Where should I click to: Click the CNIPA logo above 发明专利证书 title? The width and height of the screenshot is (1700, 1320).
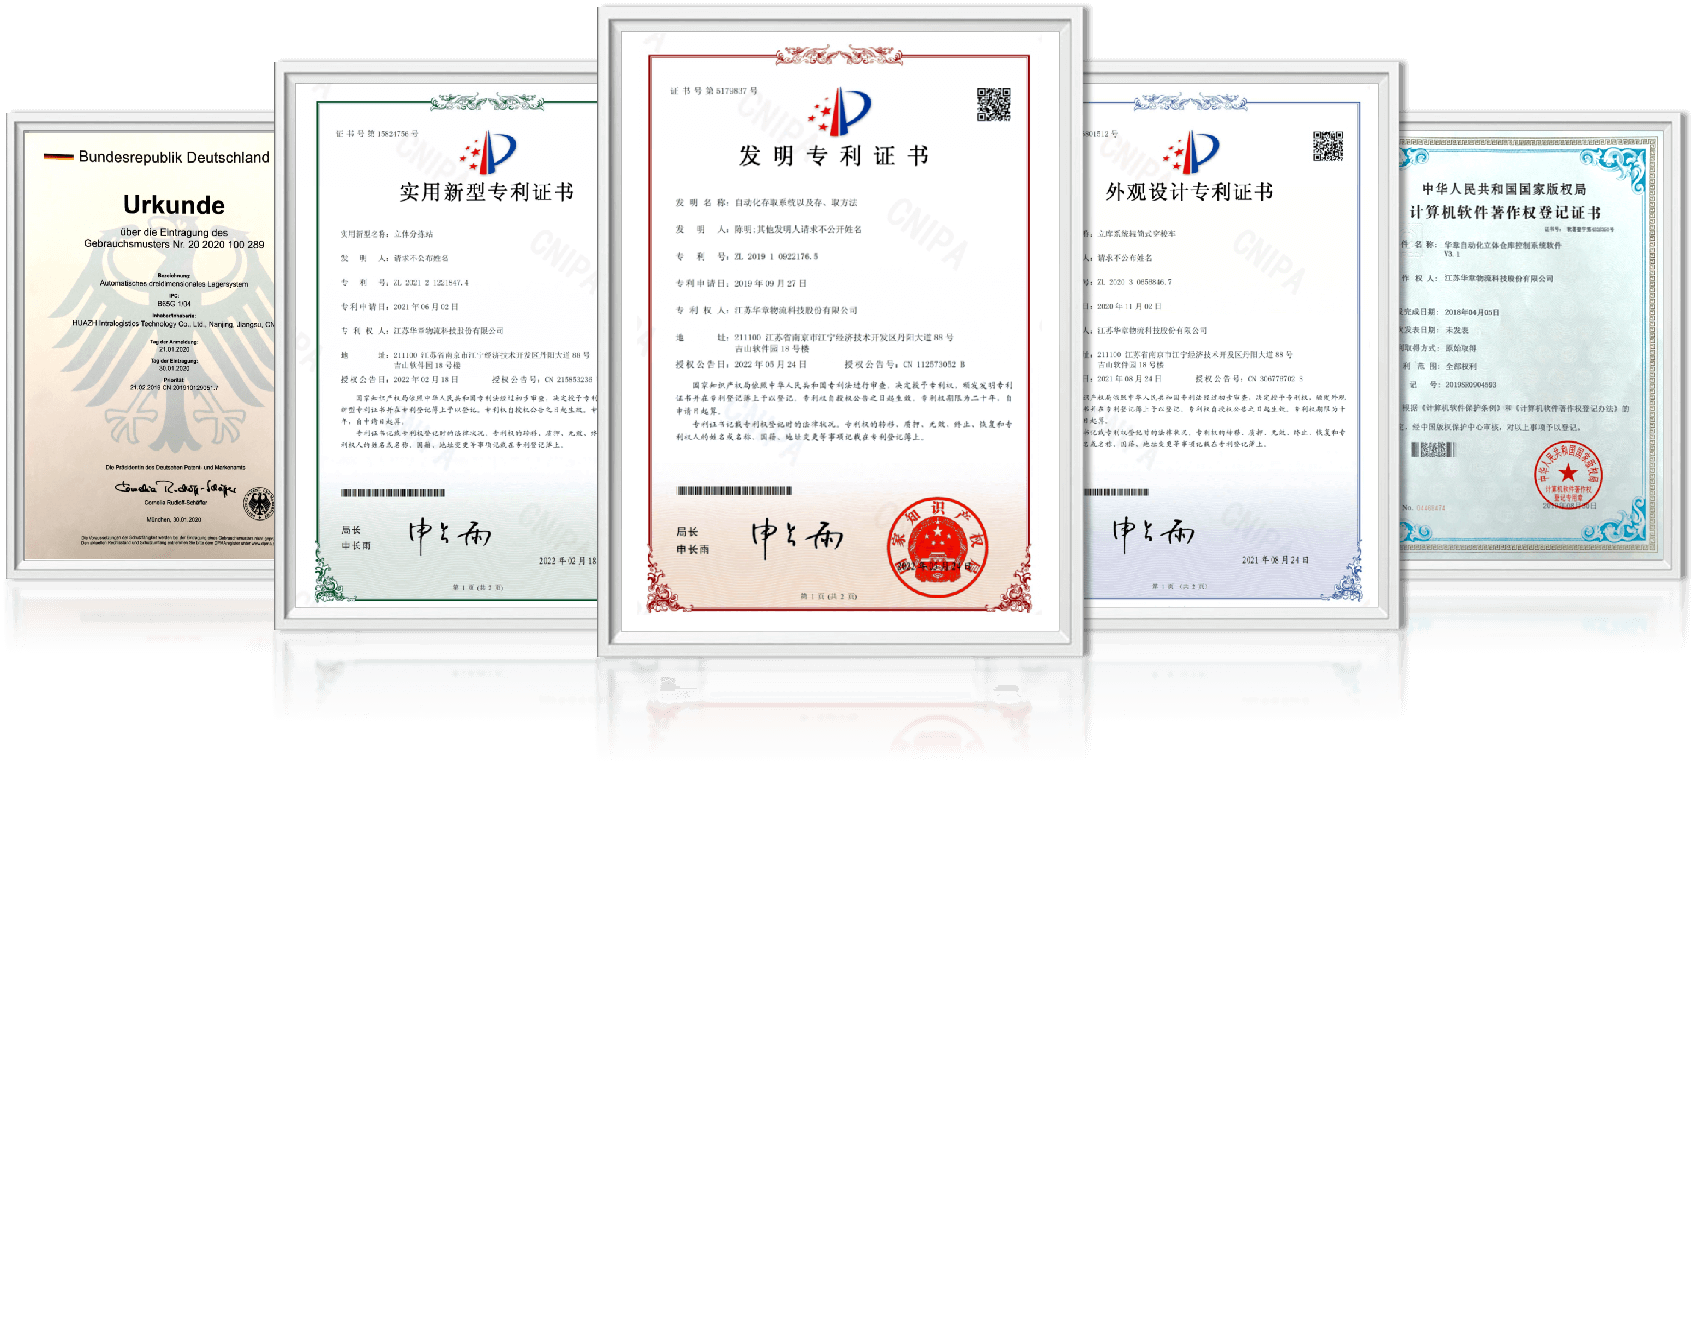click(840, 112)
